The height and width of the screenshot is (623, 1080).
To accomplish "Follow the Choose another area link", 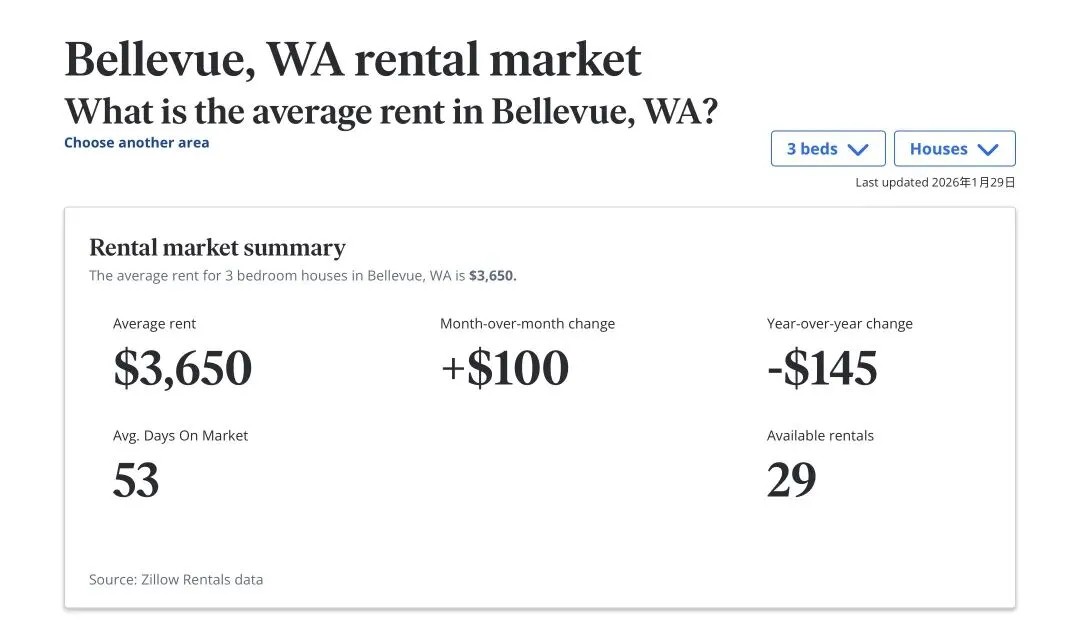I will pos(137,142).
